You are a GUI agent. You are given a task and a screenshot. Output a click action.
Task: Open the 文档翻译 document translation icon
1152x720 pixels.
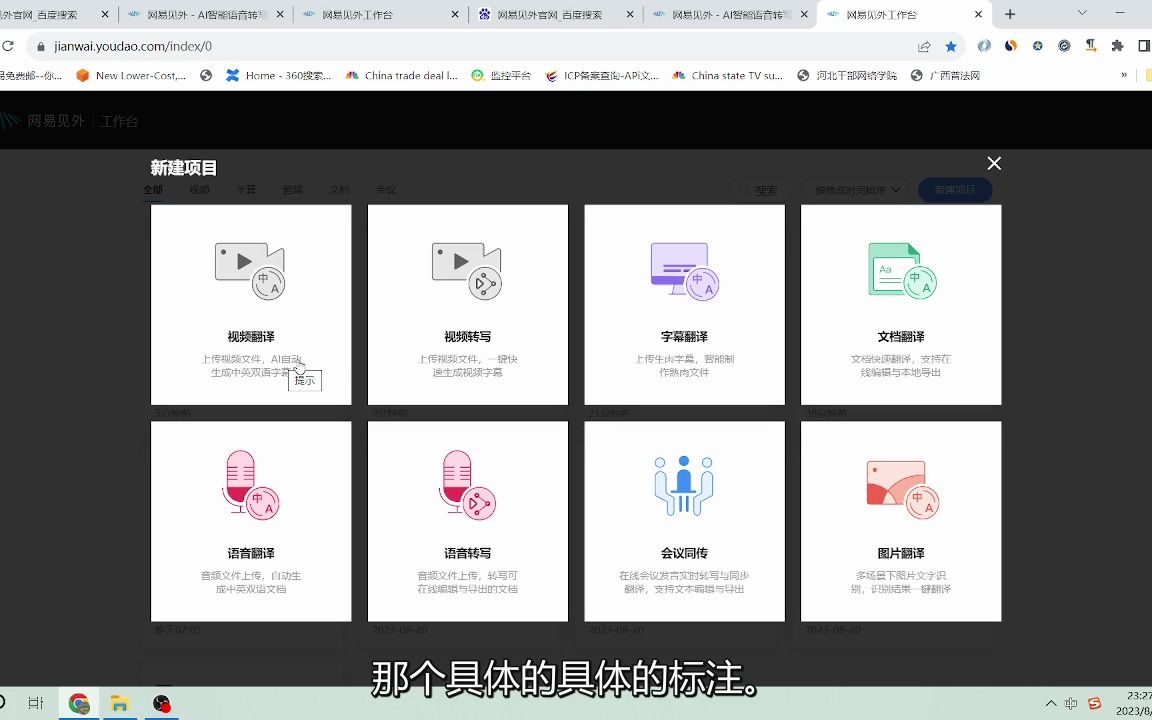[899, 268]
